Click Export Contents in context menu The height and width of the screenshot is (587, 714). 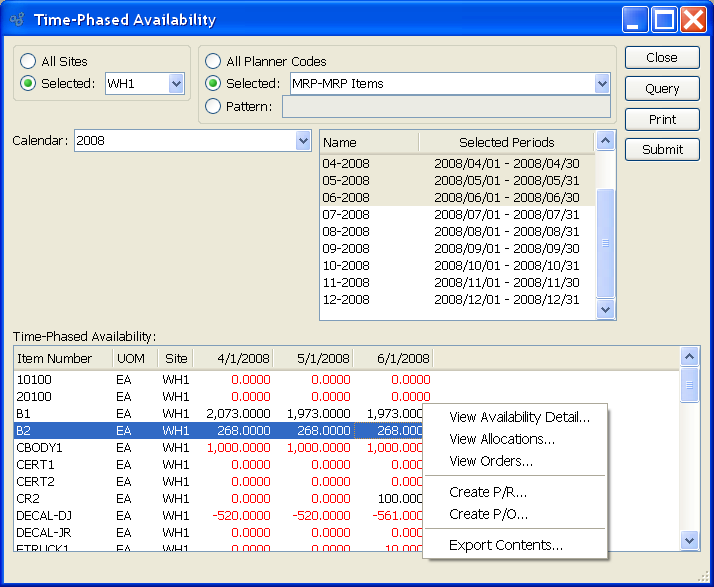[x=505, y=545]
